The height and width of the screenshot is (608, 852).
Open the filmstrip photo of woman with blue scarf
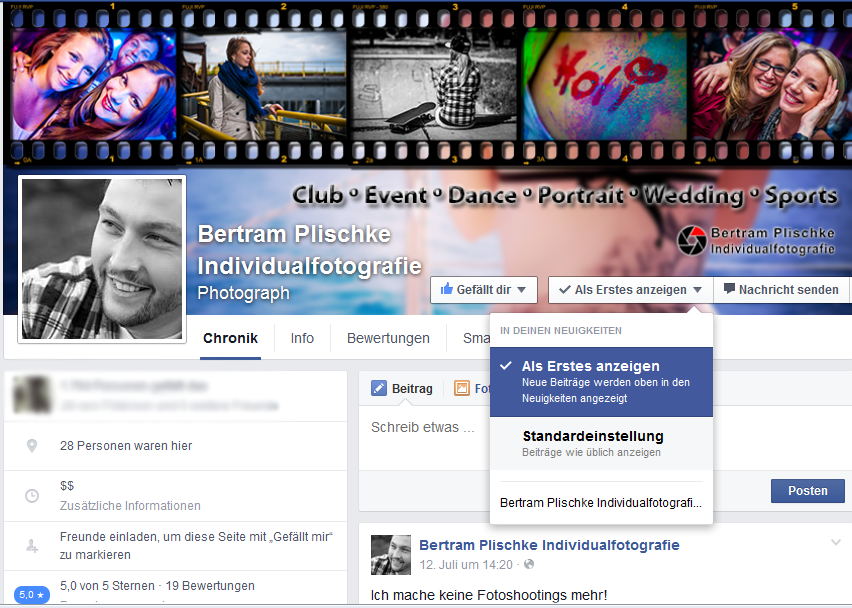264,85
